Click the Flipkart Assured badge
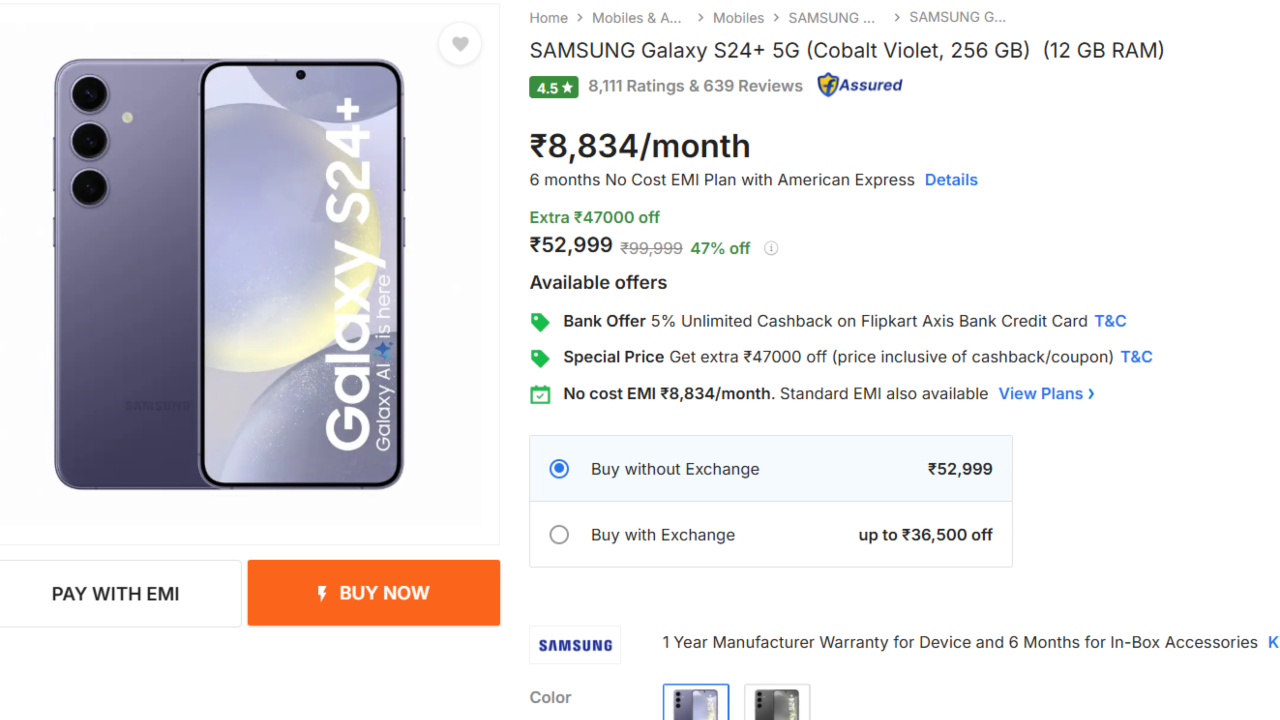1280x720 pixels. point(859,85)
